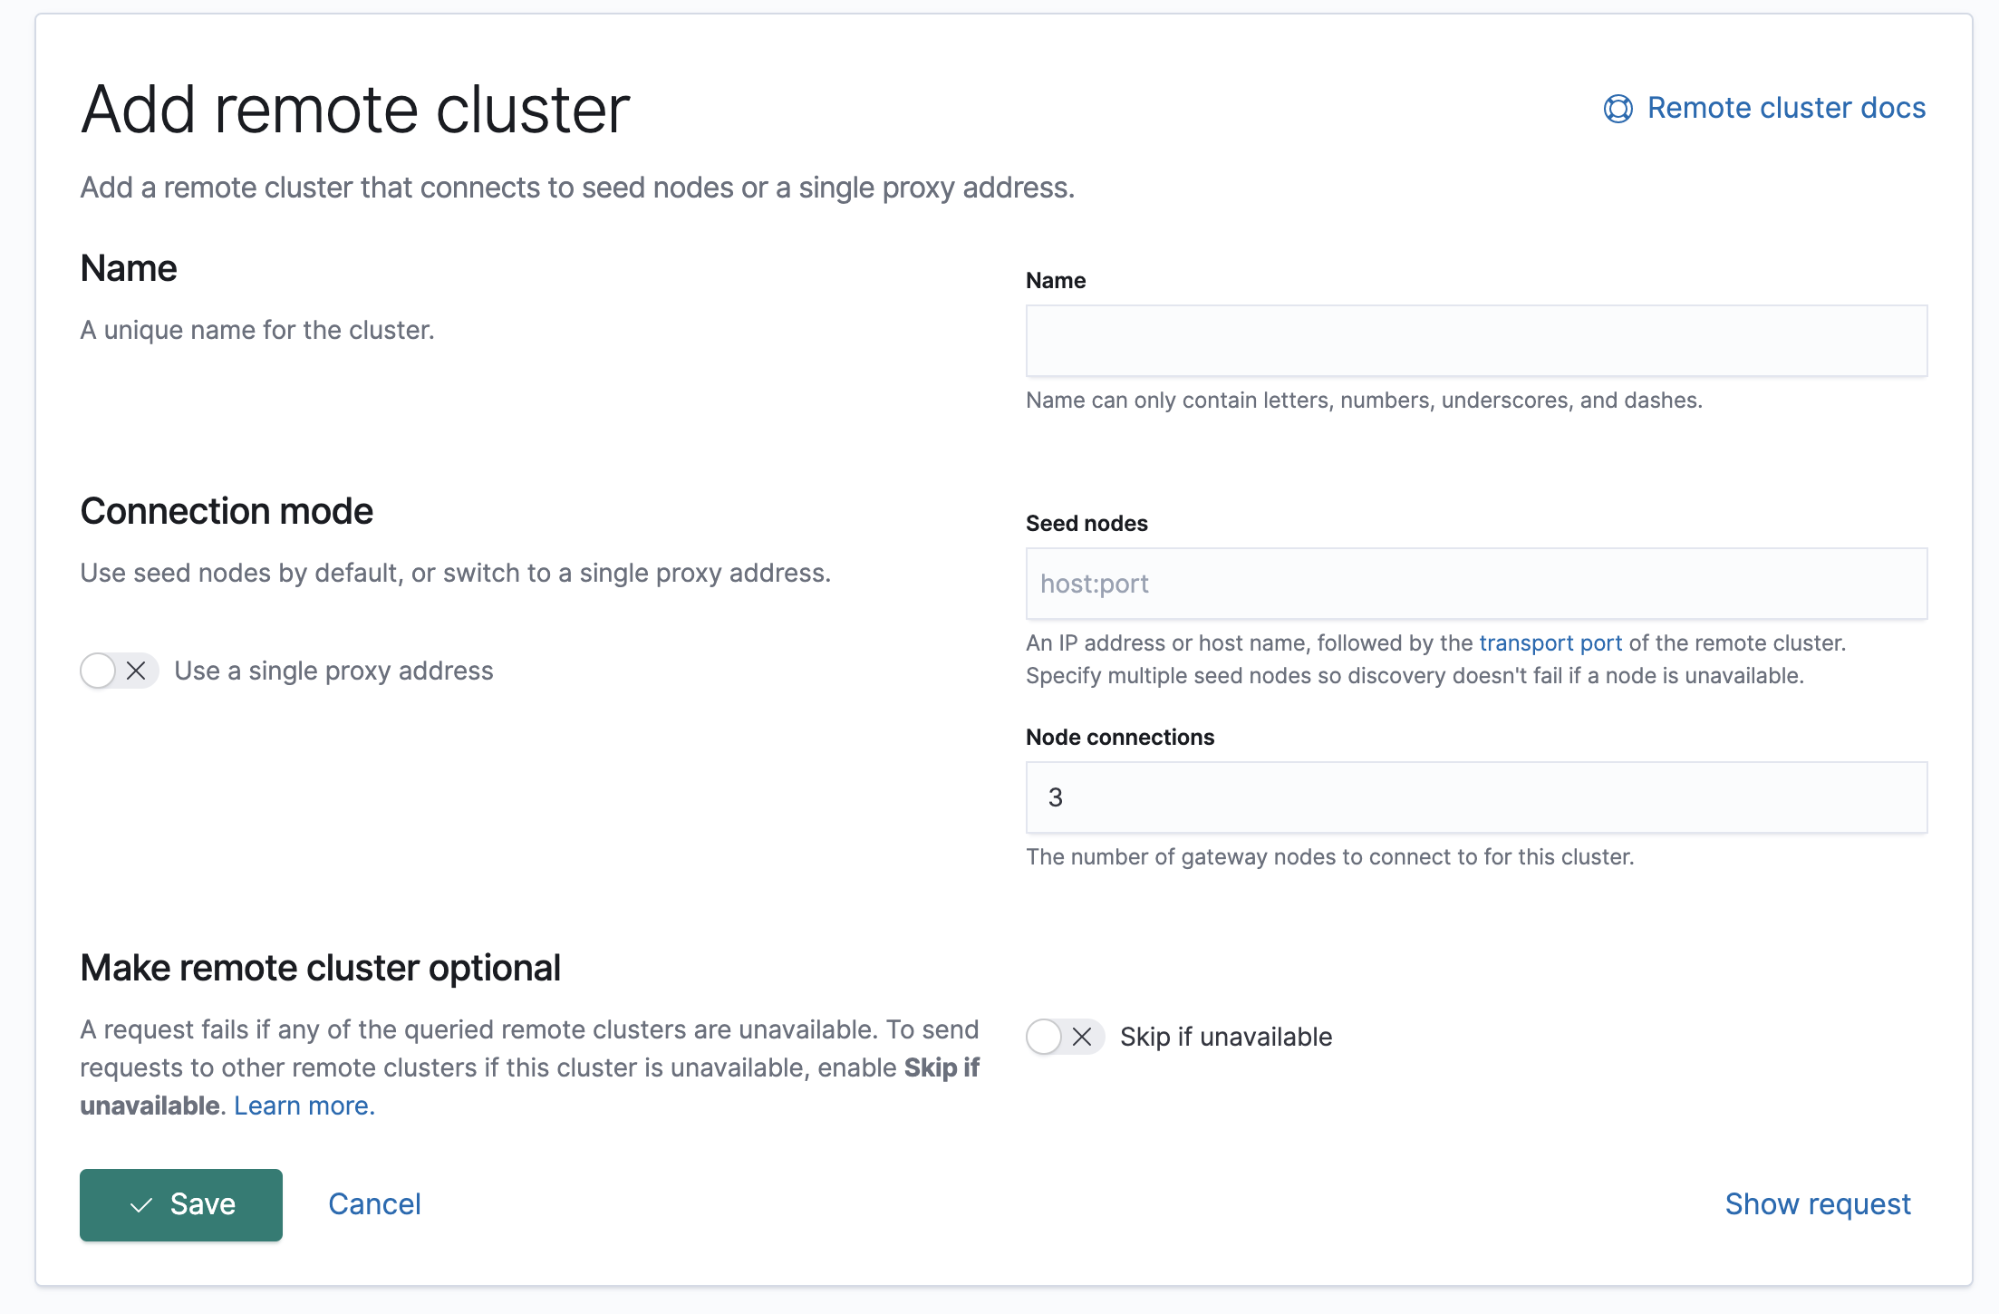
Task: Save the remote cluster
Action: [x=180, y=1204]
